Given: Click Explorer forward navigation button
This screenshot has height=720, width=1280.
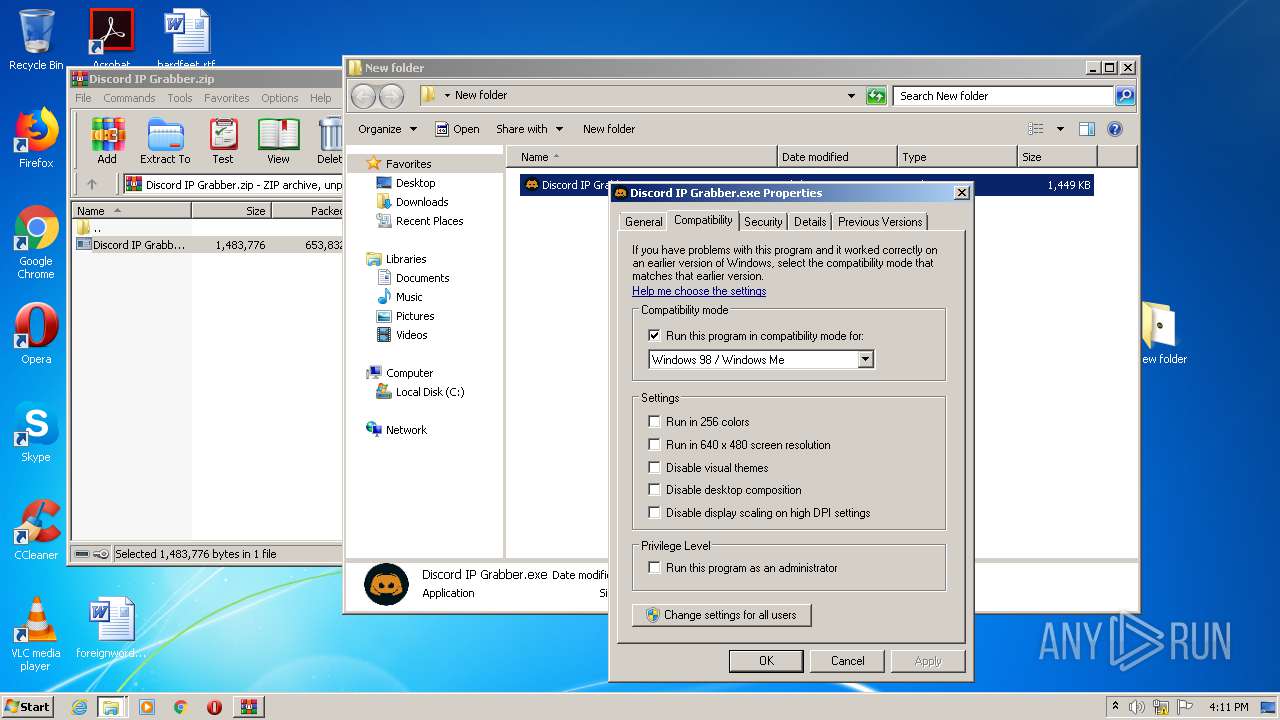Looking at the screenshot, I should tap(391, 96).
